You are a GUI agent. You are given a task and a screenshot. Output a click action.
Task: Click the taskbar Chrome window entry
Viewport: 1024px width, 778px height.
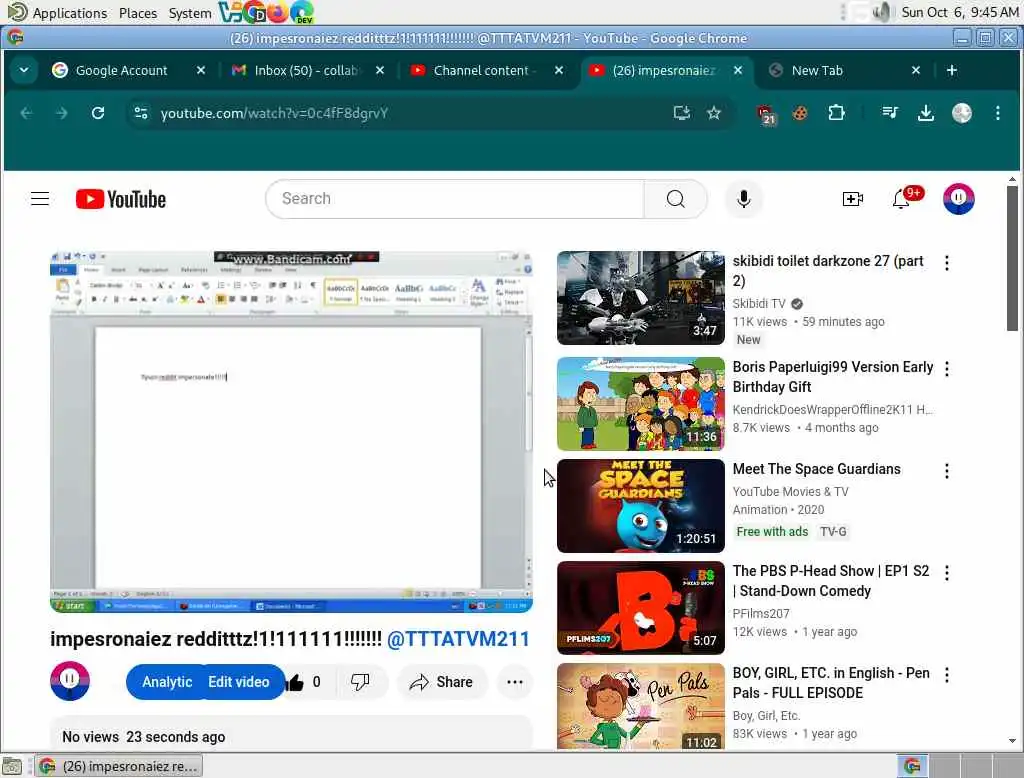click(119, 766)
